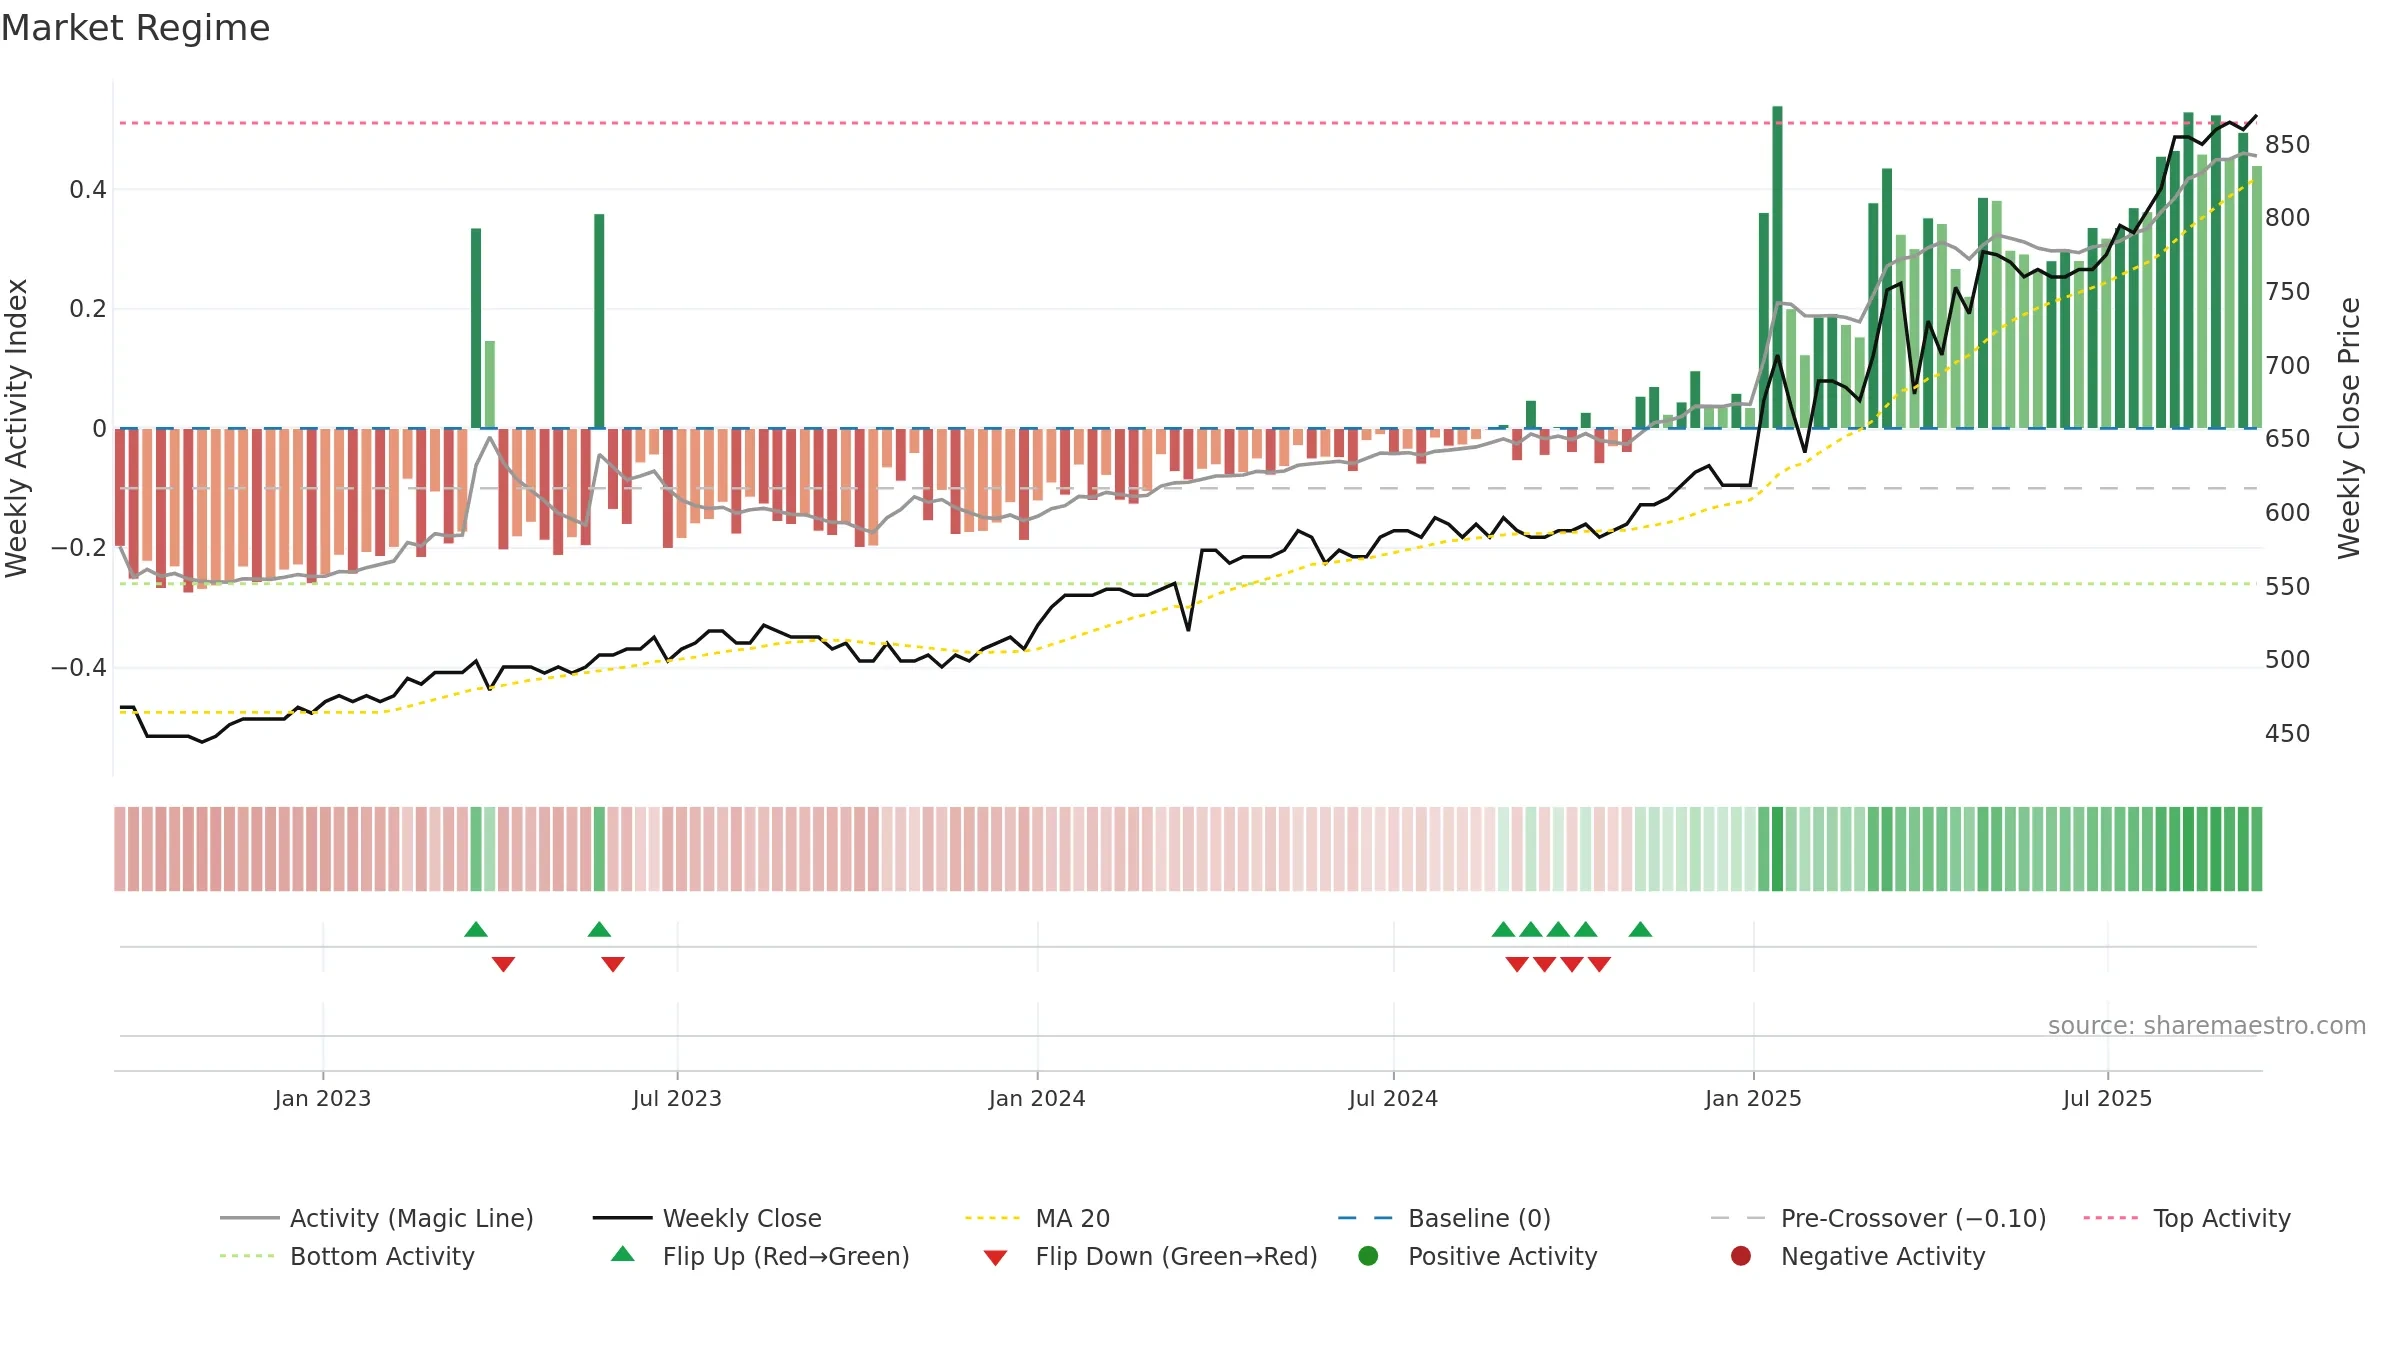The image size is (2400, 1350).
Task: Click the 800 right axis tick label
Action: 2288,218
